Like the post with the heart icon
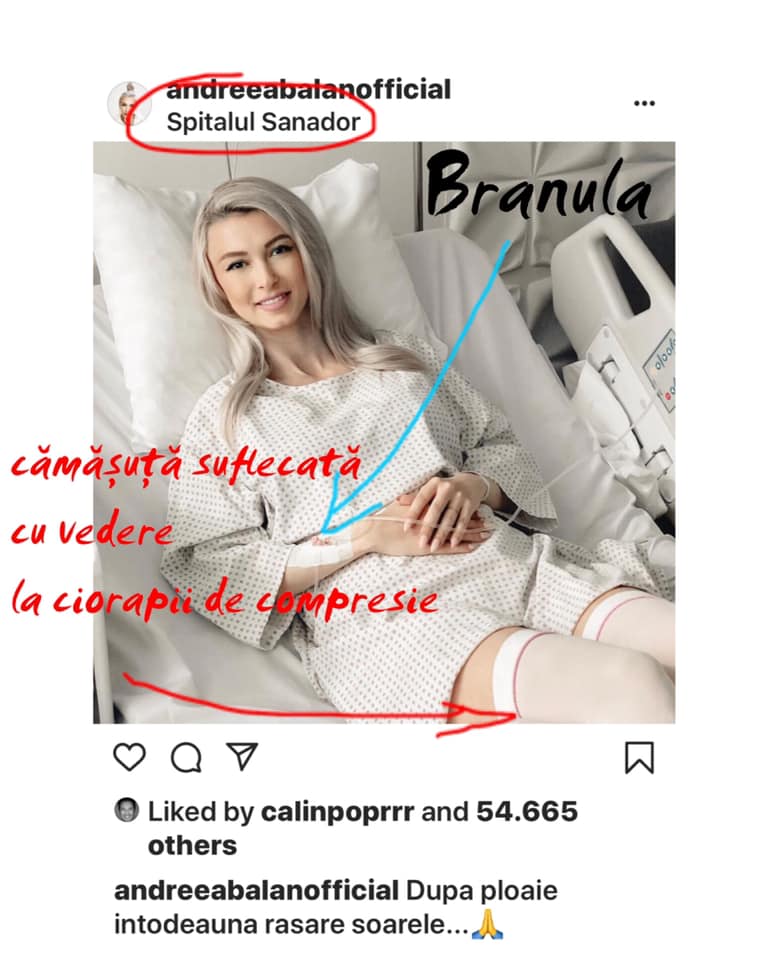Viewport: 768px width, 960px height. click(129, 757)
